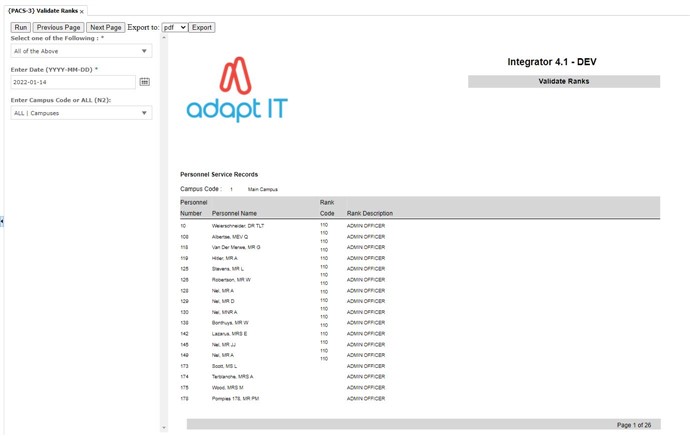This screenshot has height=436, width=690.
Task: Click the Rank Description column header
Action: click(x=369, y=213)
